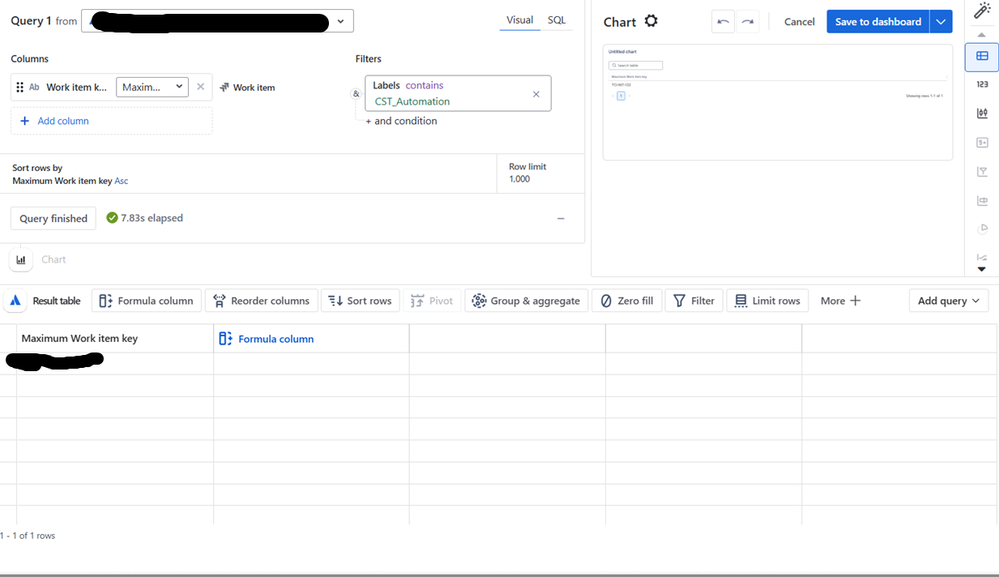Open the Maximum aggregation dropdown

[x=152, y=87]
